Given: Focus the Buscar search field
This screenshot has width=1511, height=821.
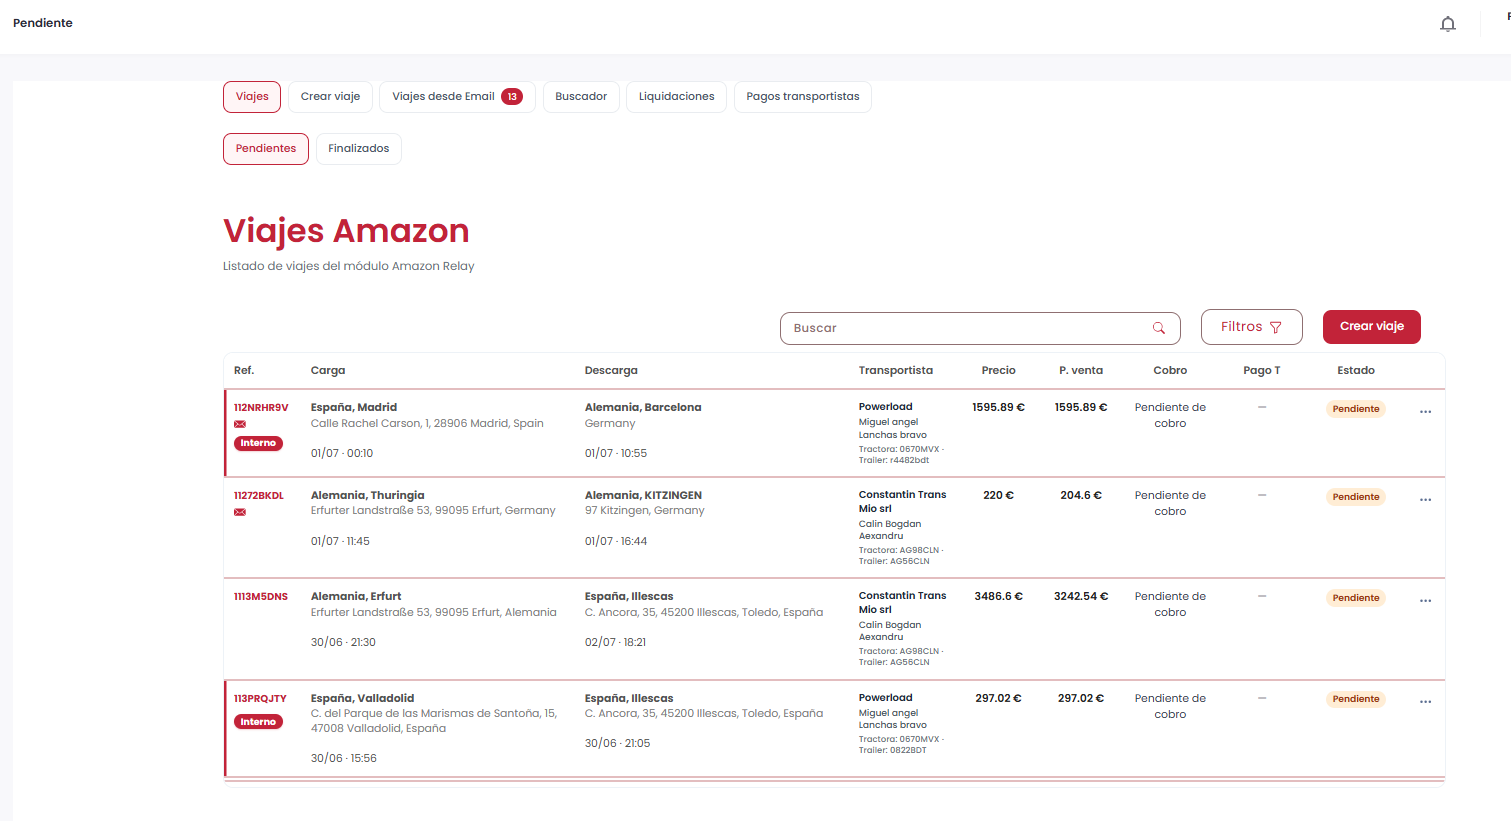Looking at the screenshot, I should pos(980,328).
